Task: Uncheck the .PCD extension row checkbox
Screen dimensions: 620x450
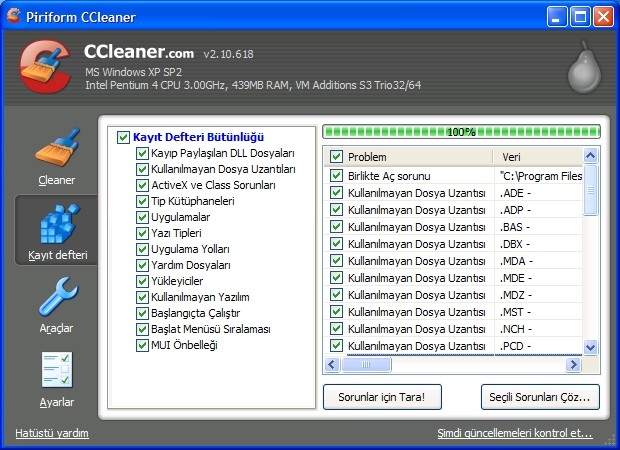Action: (336, 346)
